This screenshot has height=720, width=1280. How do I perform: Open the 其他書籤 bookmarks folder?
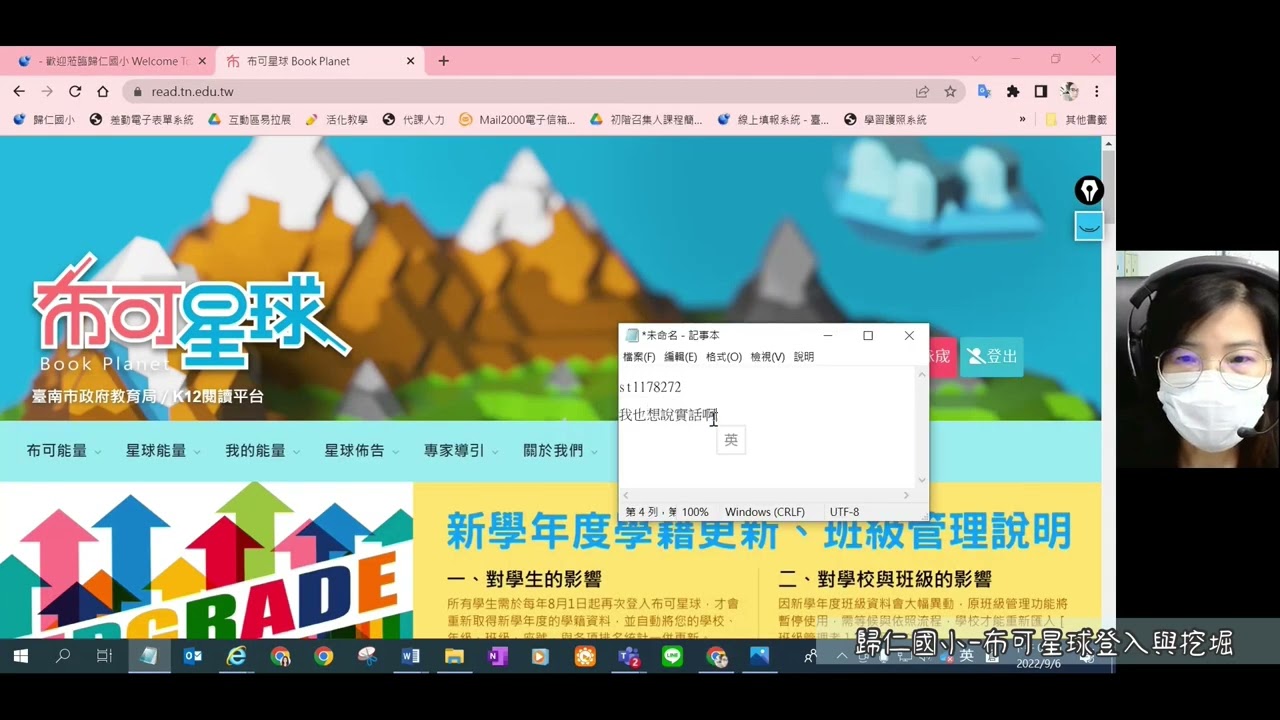point(1076,119)
